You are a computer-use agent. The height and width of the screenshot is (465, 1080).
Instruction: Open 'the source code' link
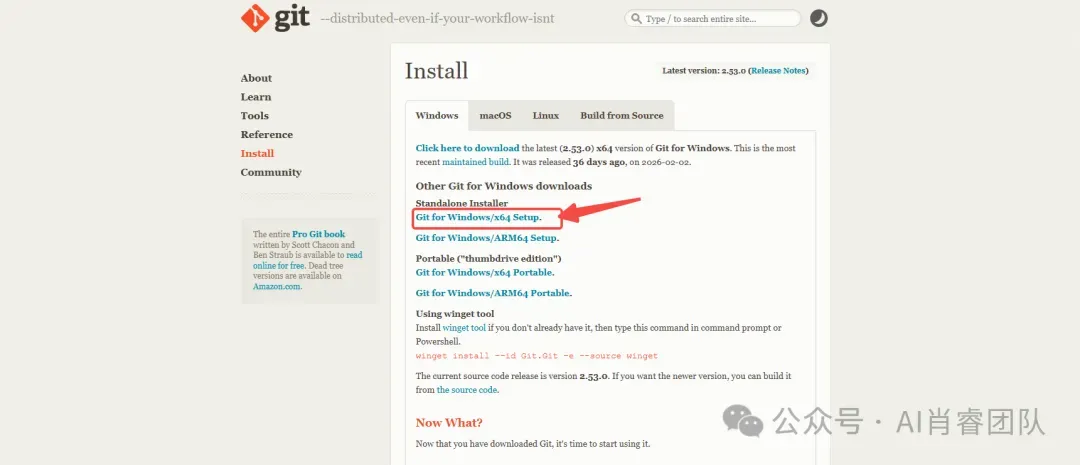click(467, 390)
